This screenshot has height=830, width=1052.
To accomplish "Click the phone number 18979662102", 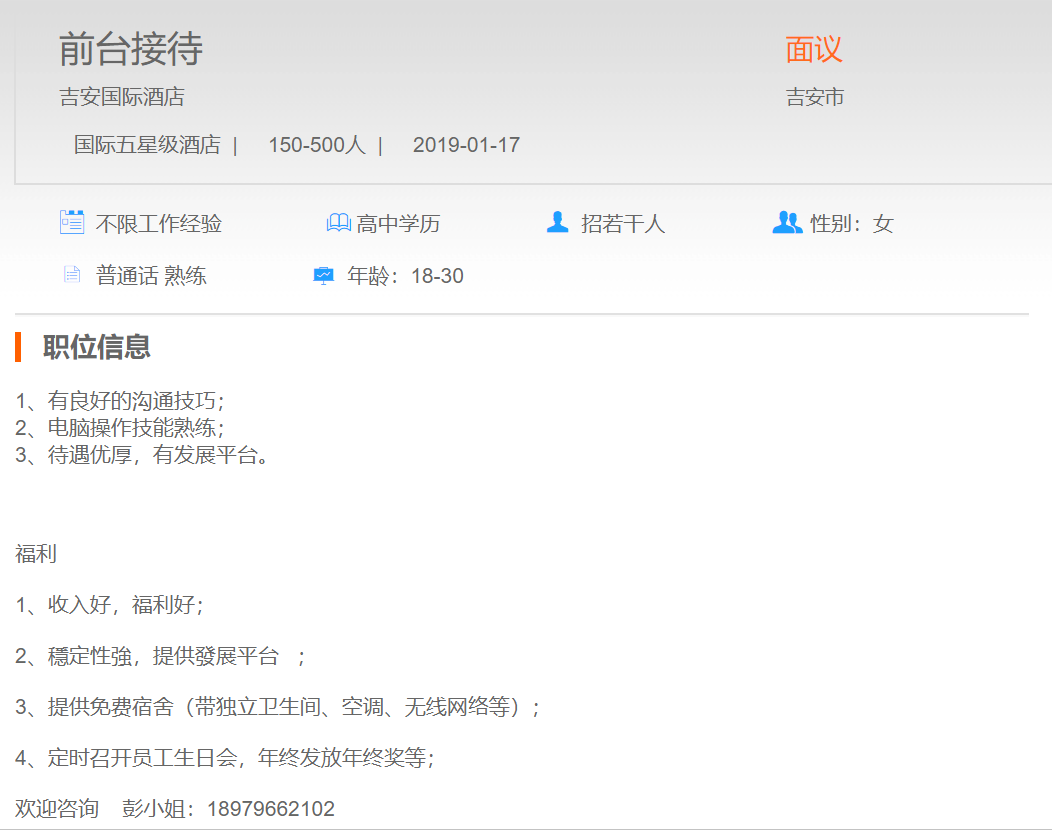I will [271, 809].
